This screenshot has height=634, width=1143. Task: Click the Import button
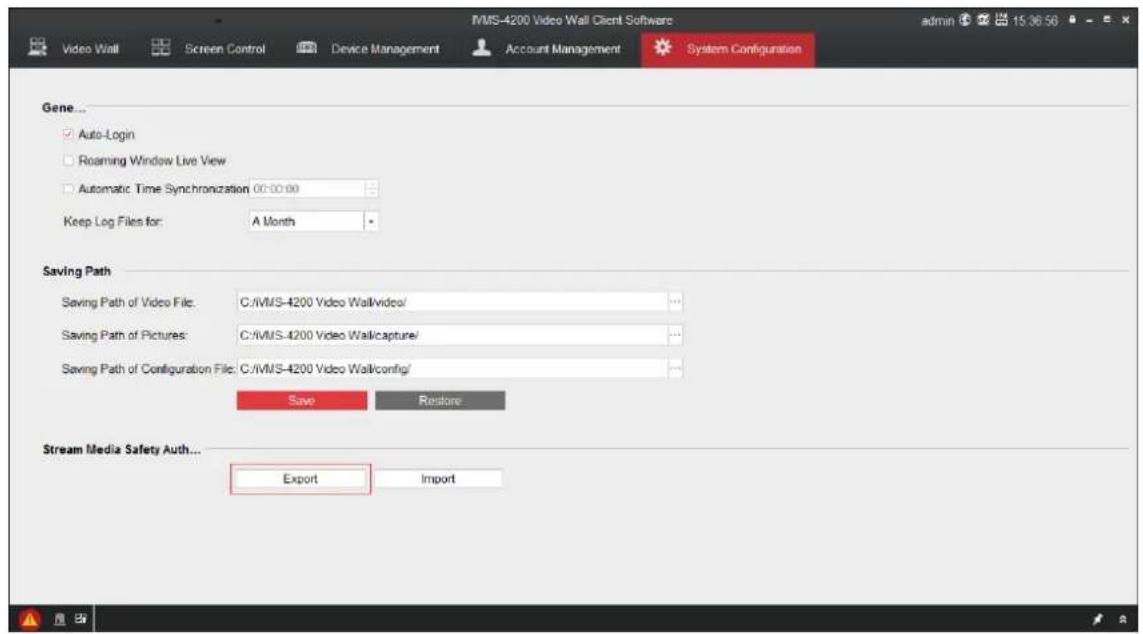click(438, 479)
